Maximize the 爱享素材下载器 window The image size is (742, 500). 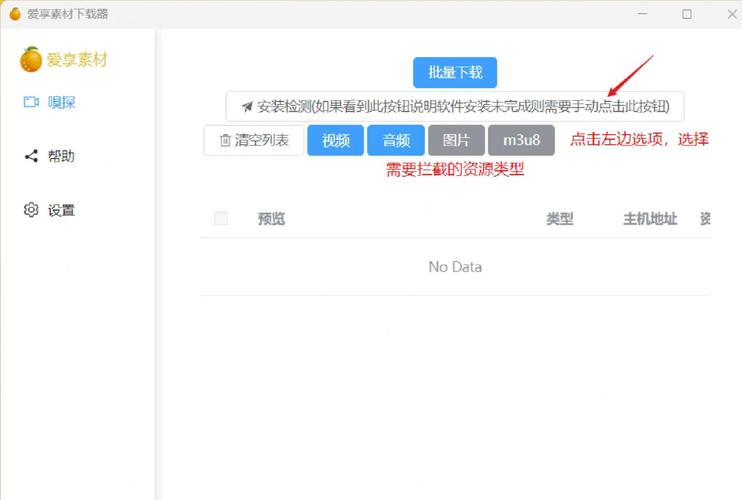(x=687, y=14)
